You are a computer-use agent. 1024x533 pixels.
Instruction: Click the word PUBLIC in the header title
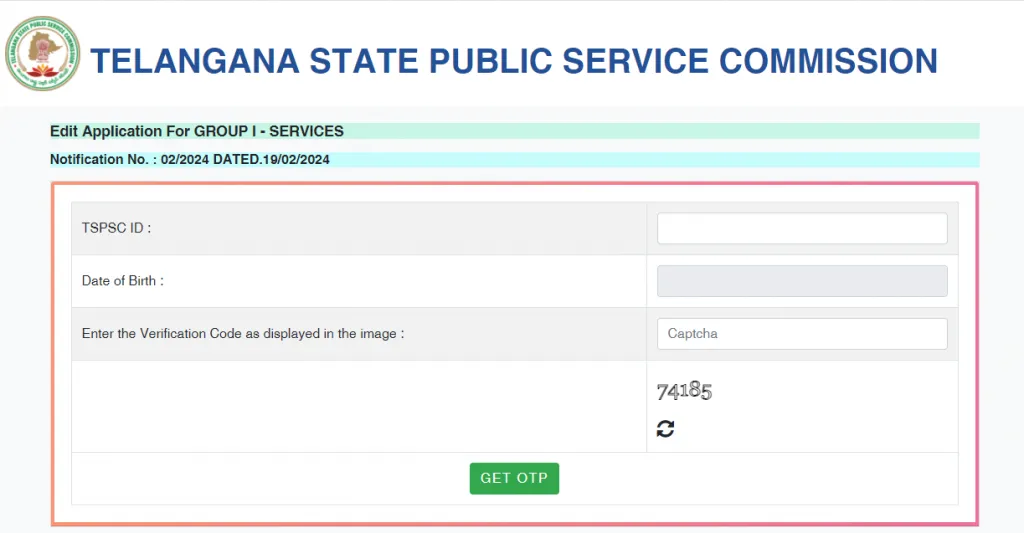(x=489, y=61)
